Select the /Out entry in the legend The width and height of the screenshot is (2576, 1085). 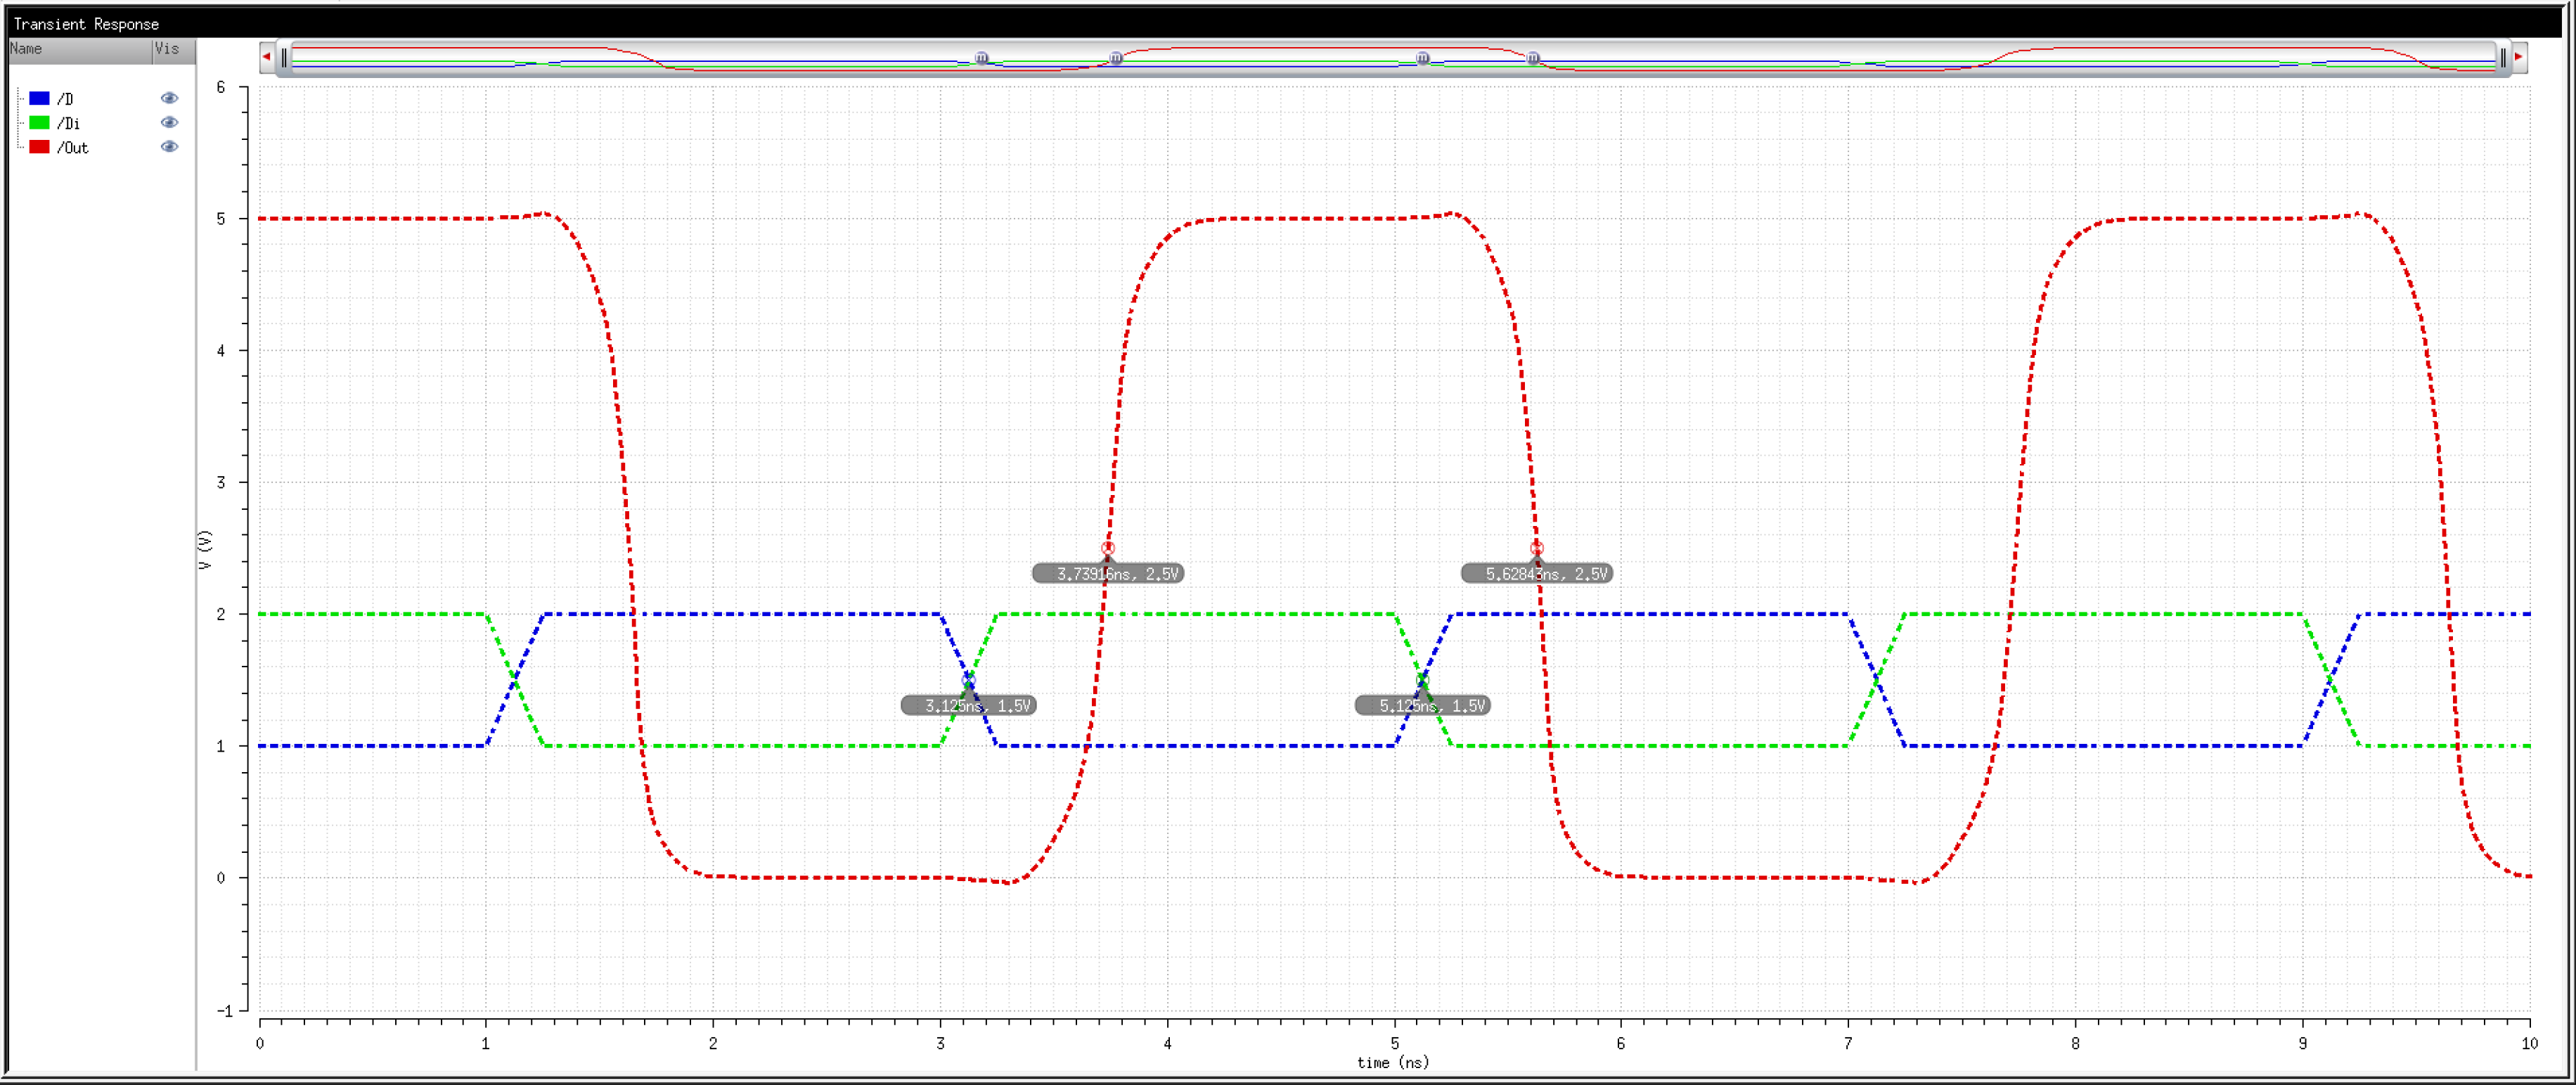click(73, 148)
